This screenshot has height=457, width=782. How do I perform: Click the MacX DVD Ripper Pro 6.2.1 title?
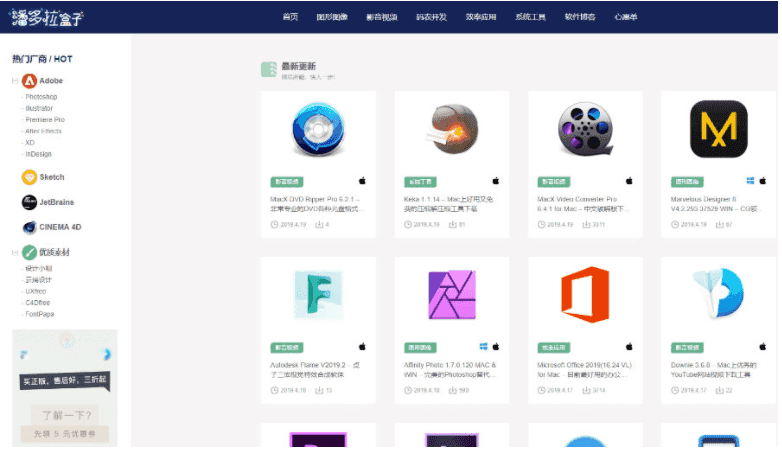[315, 204]
